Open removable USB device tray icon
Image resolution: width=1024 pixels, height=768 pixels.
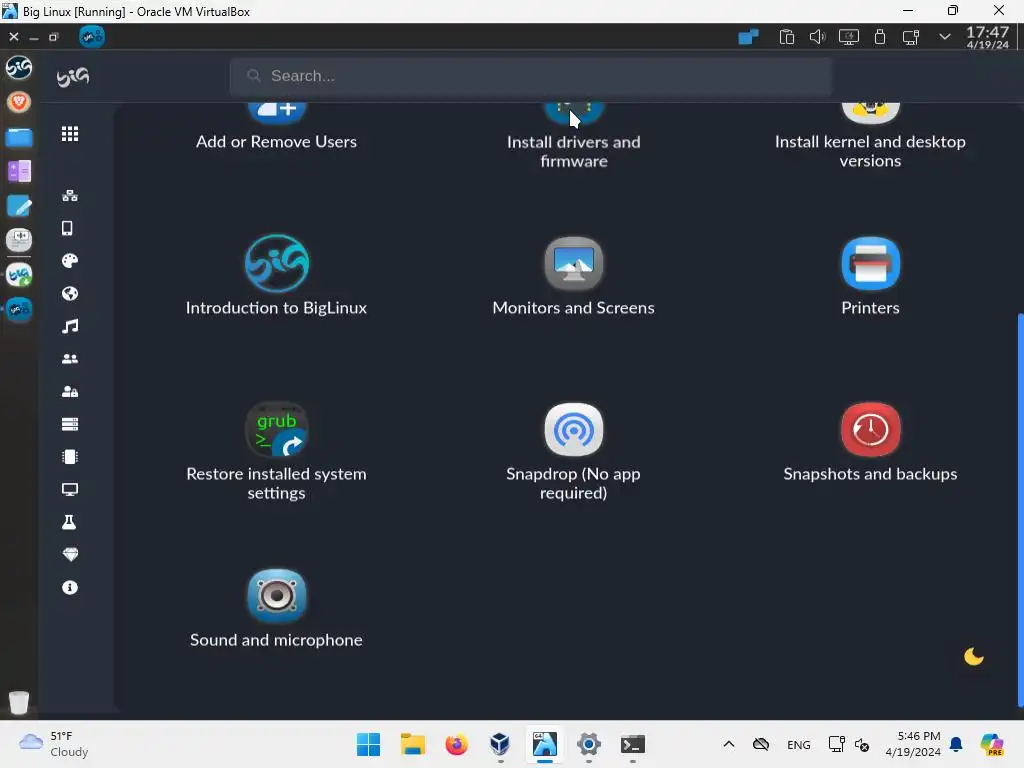click(880, 37)
